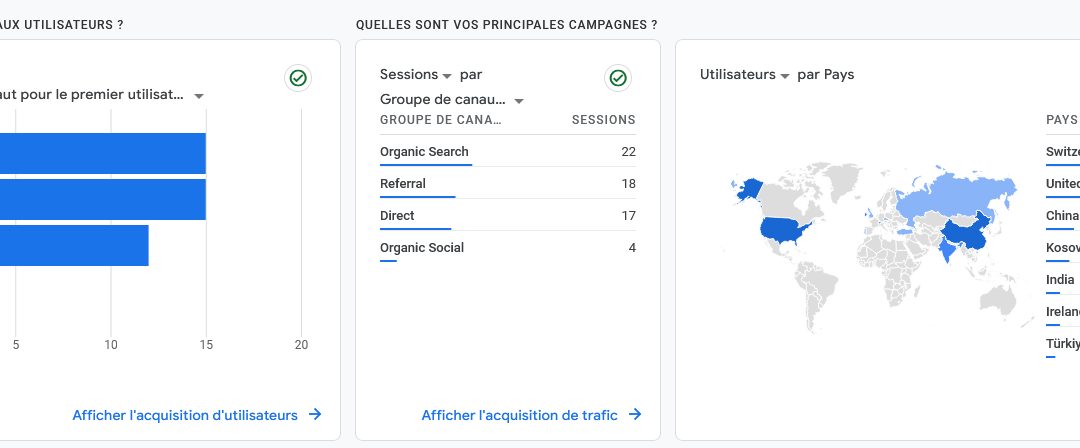Open Afficher l'acquisition de trafic link
The height and width of the screenshot is (448, 1080).
tap(519, 415)
